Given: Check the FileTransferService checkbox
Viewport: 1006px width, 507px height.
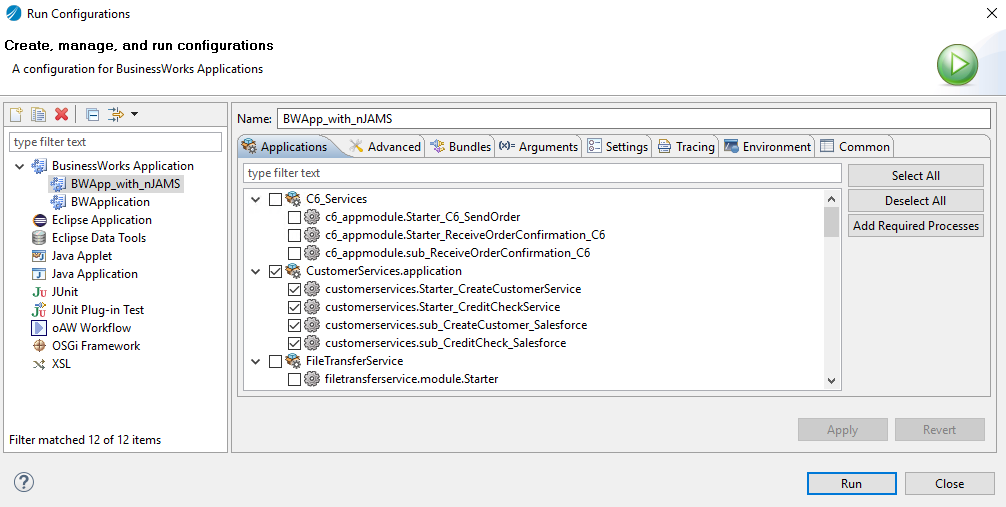Looking at the screenshot, I should coord(275,361).
